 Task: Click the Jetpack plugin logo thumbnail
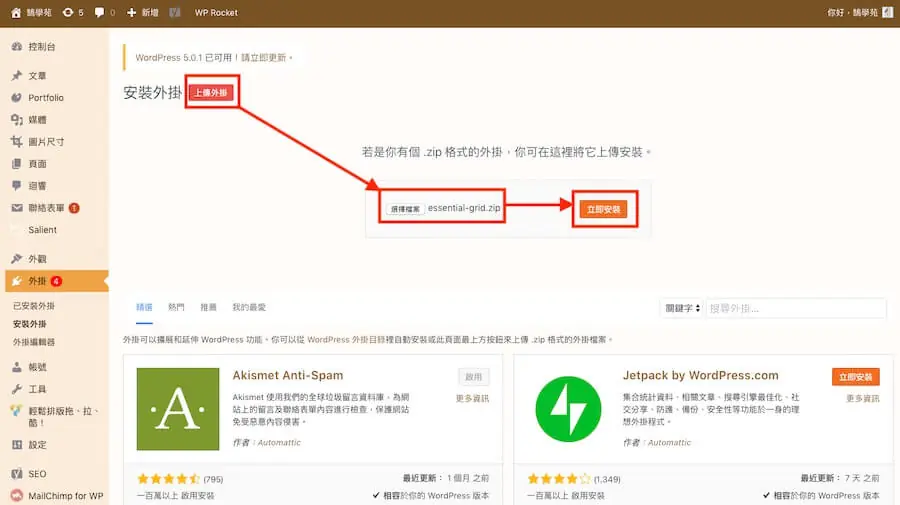pyautogui.click(x=568, y=409)
